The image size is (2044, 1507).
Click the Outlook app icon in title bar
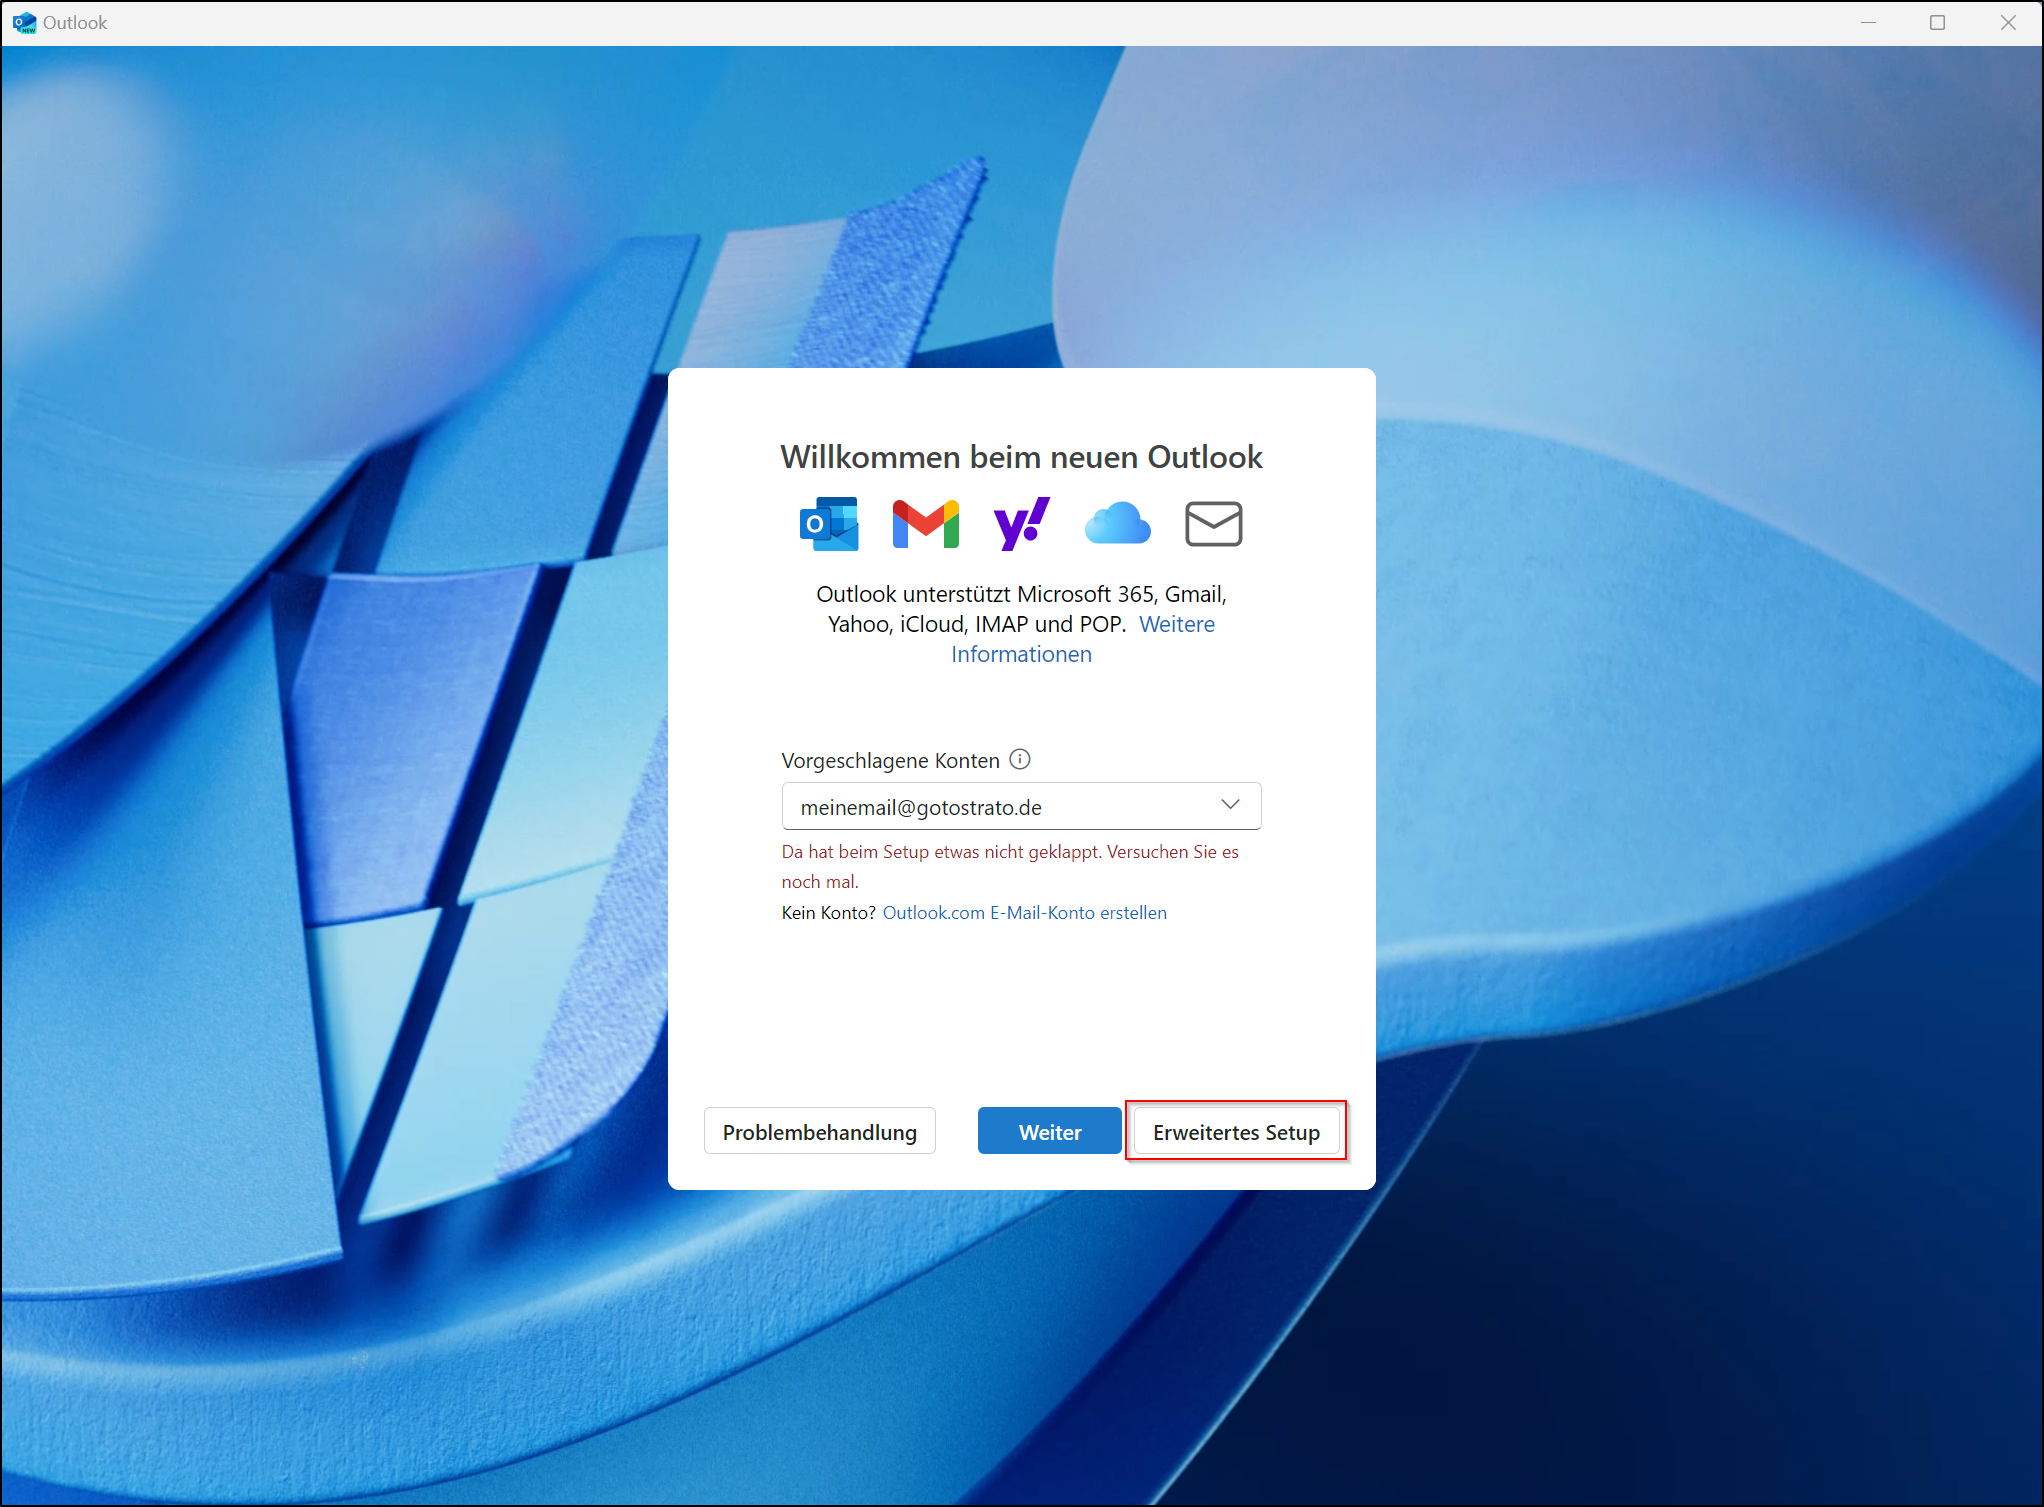tap(24, 22)
